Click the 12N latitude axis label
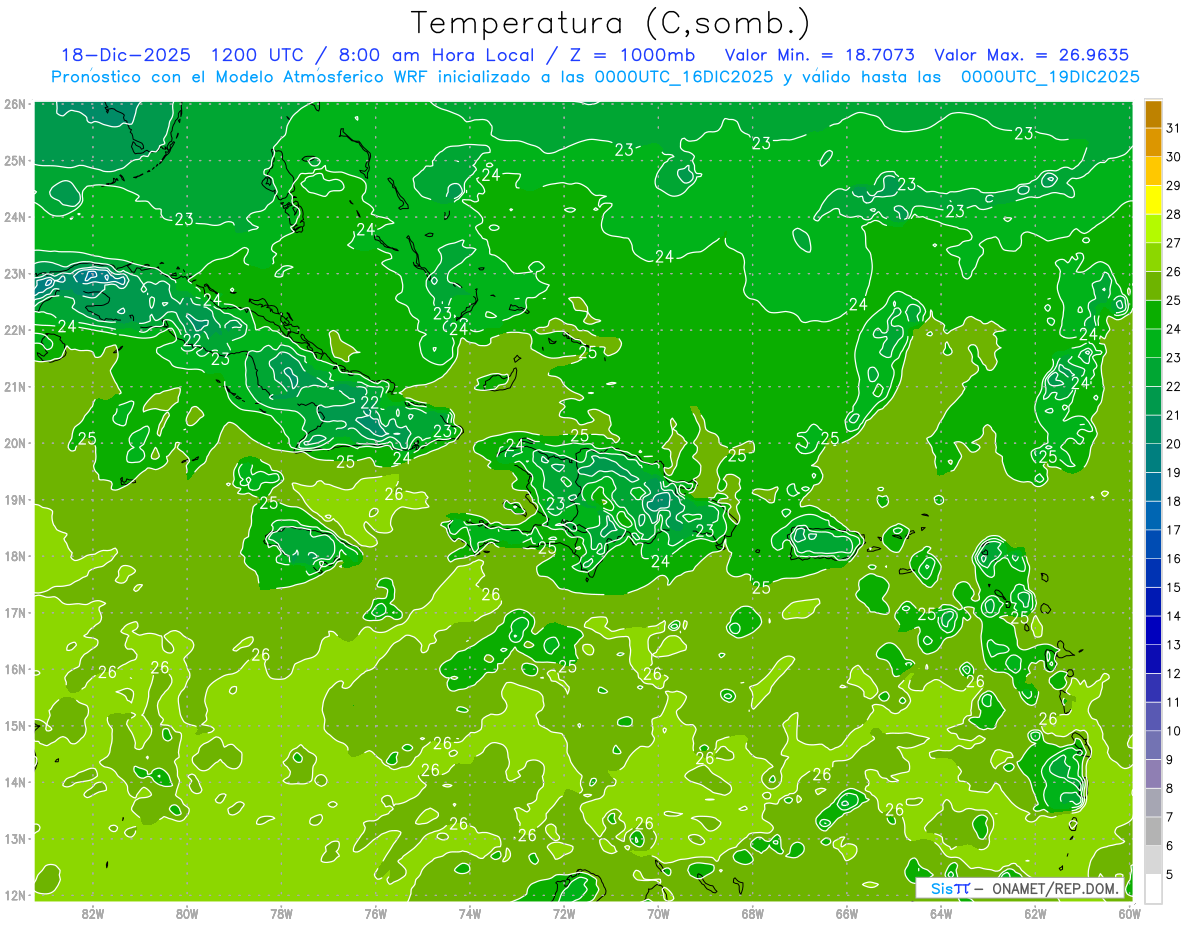 pyautogui.click(x=15, y=895)
